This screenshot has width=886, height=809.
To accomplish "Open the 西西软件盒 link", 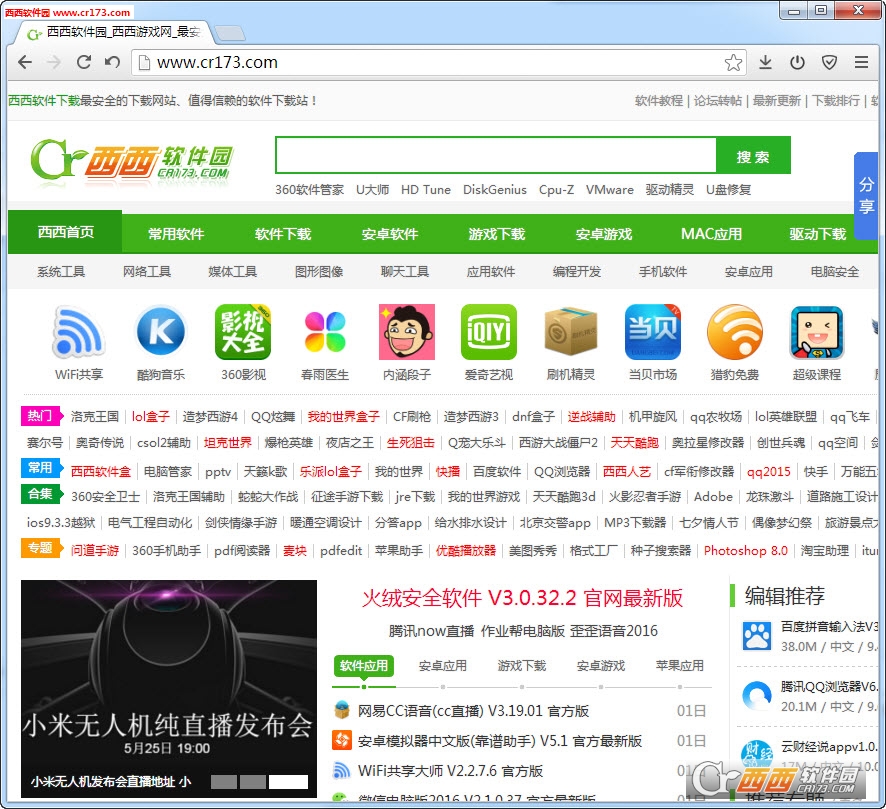I will pos(101,471).
